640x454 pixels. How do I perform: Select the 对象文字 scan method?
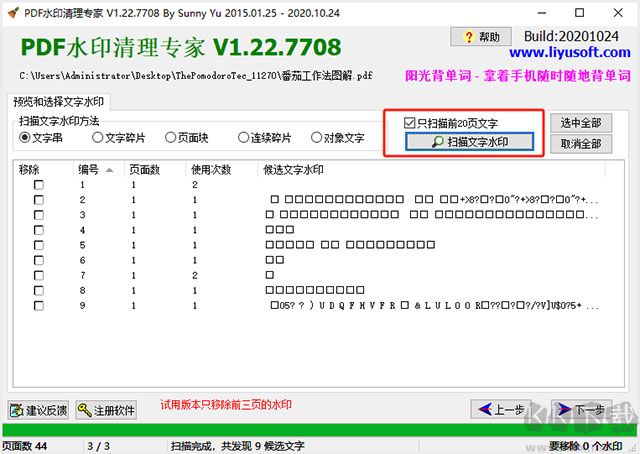click(x=338, y=138)
